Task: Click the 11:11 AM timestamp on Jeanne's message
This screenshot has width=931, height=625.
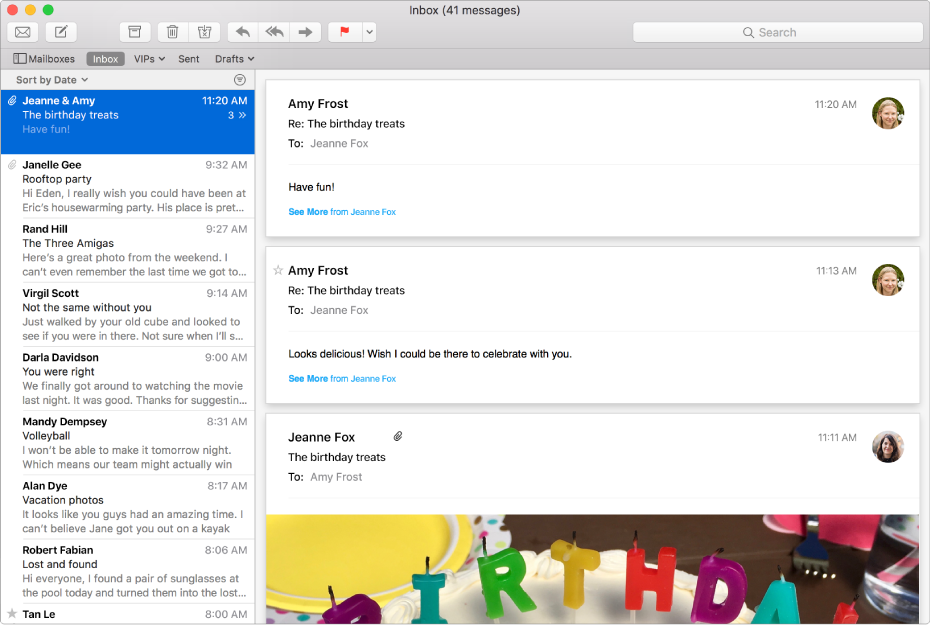Action: pyautogui.click(x=837, y=437)
